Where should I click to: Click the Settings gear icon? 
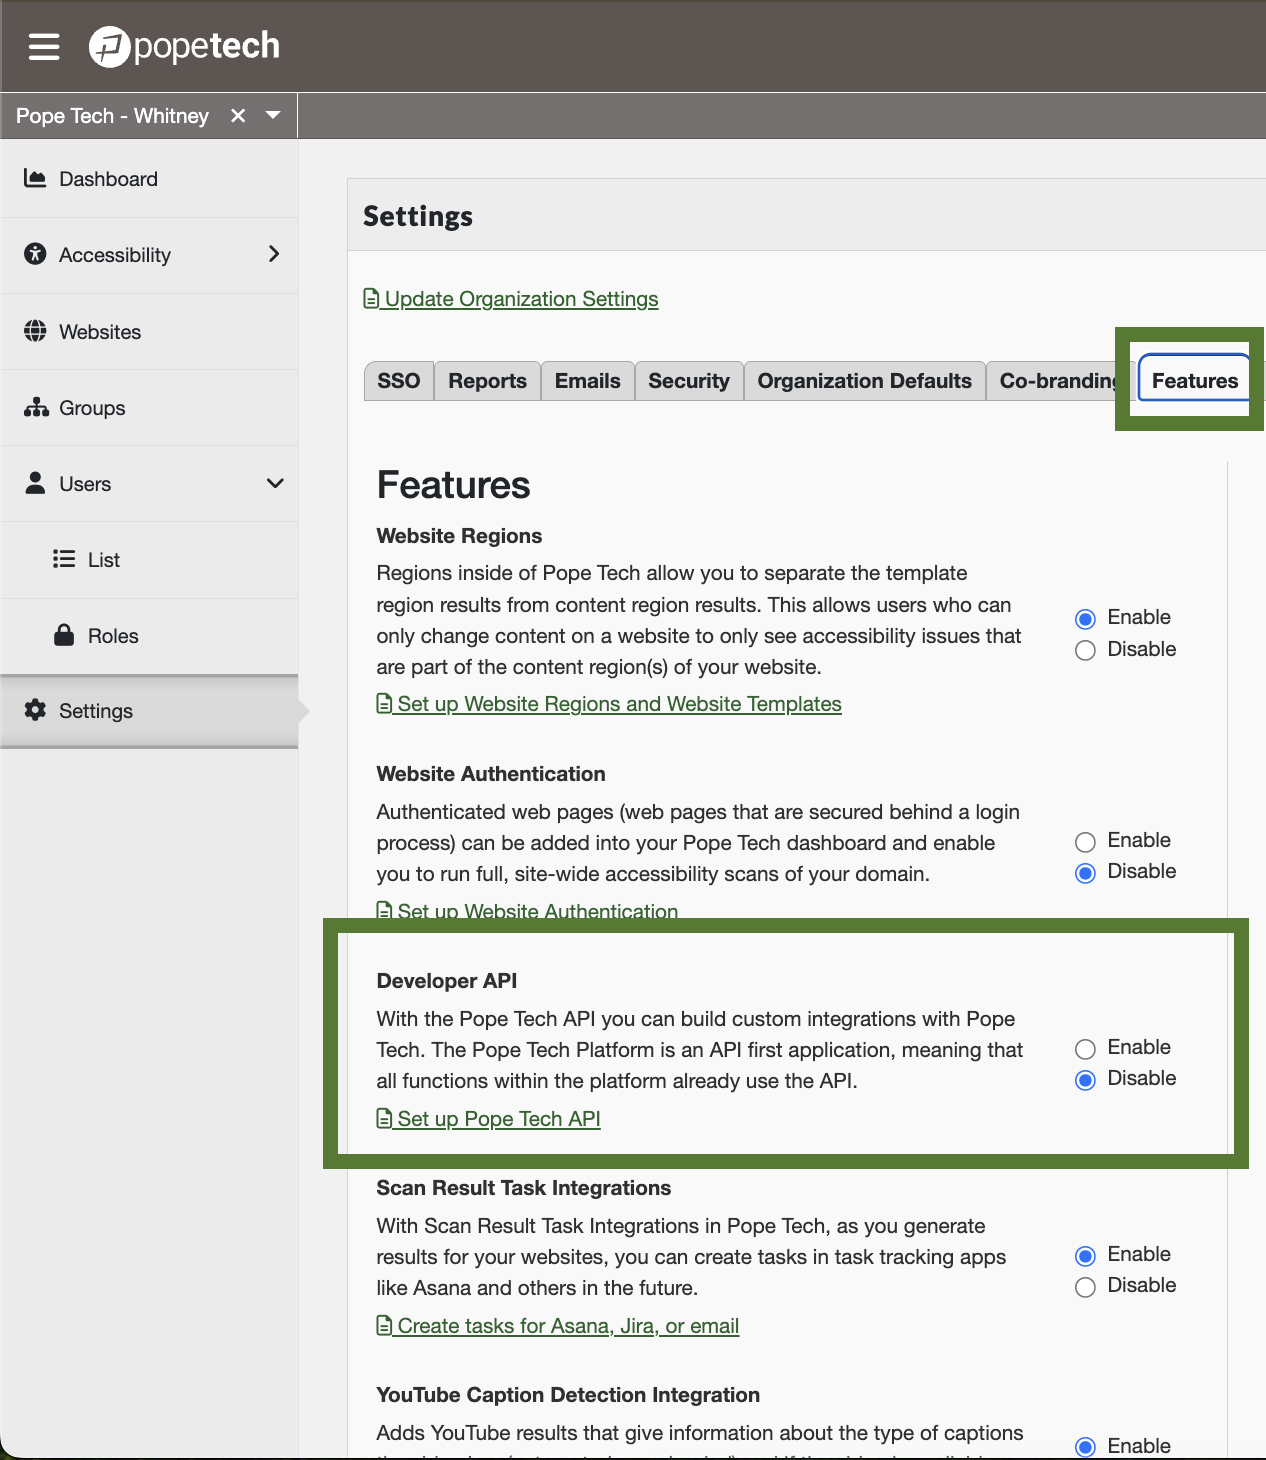[35, 710]
